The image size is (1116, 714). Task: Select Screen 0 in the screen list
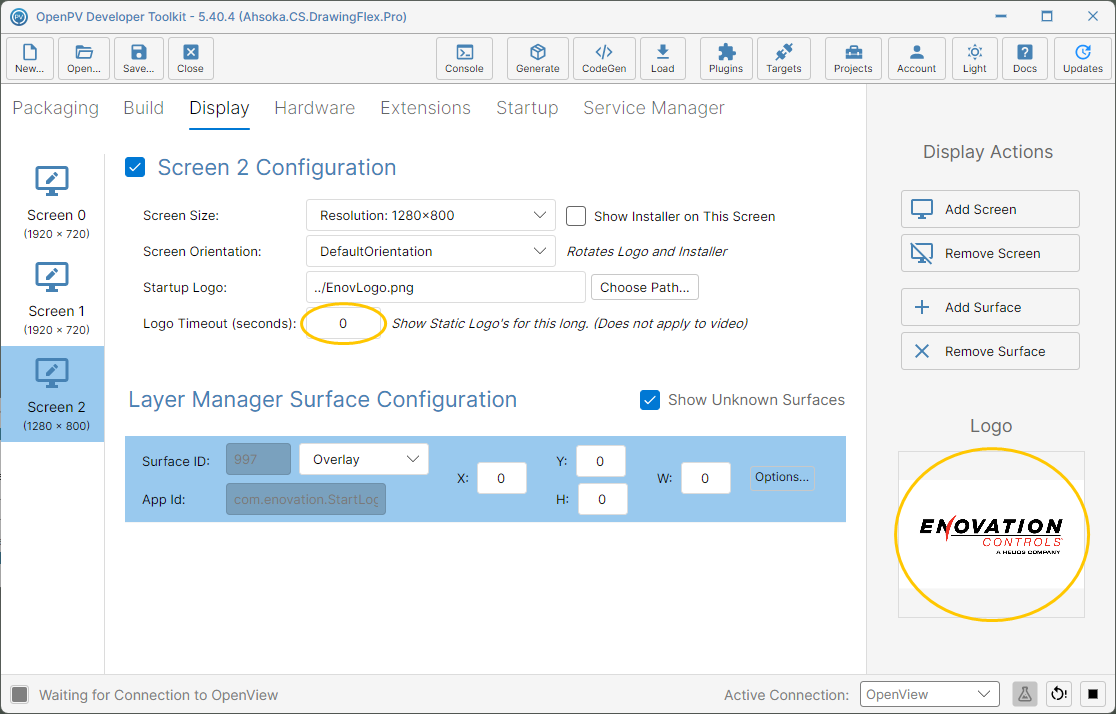point(53,203)
